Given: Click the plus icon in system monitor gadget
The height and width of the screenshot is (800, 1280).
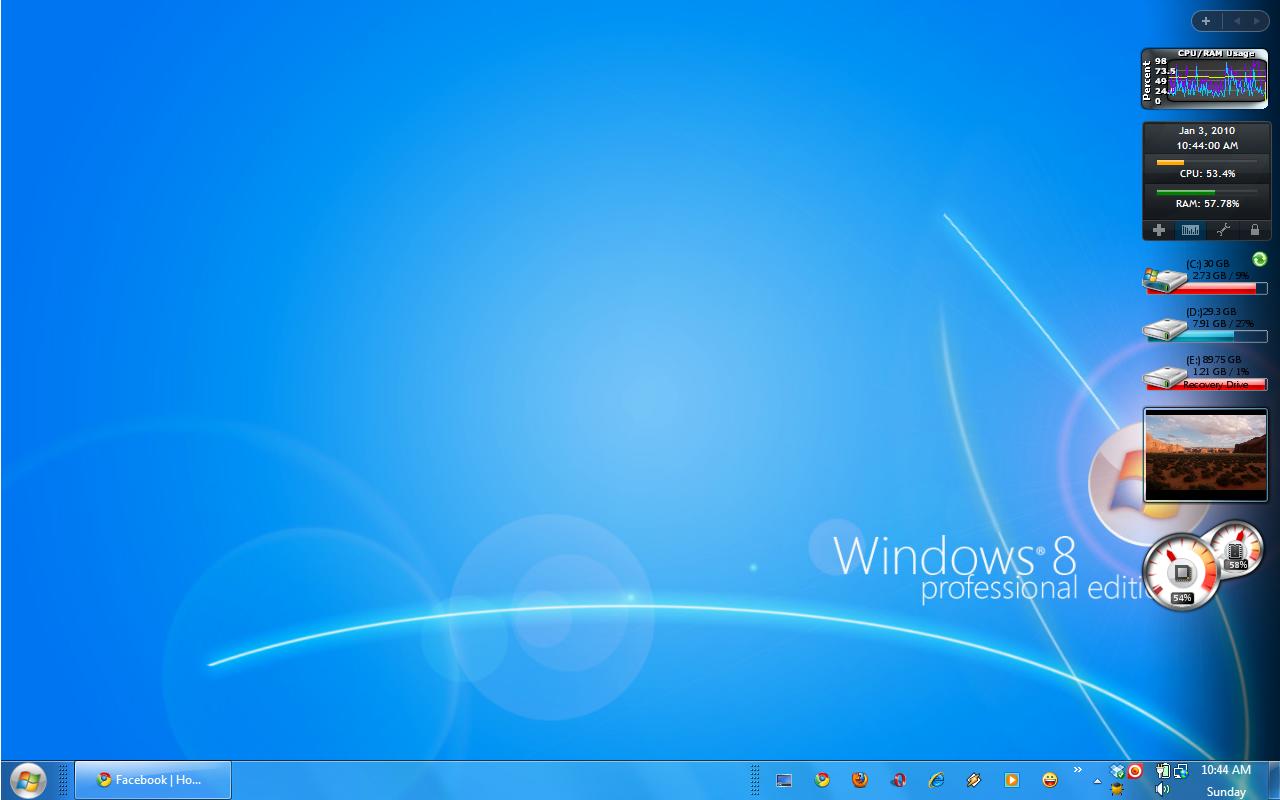Looking at the screenshot, I should pyautogui.click(x=1159, y=230).
